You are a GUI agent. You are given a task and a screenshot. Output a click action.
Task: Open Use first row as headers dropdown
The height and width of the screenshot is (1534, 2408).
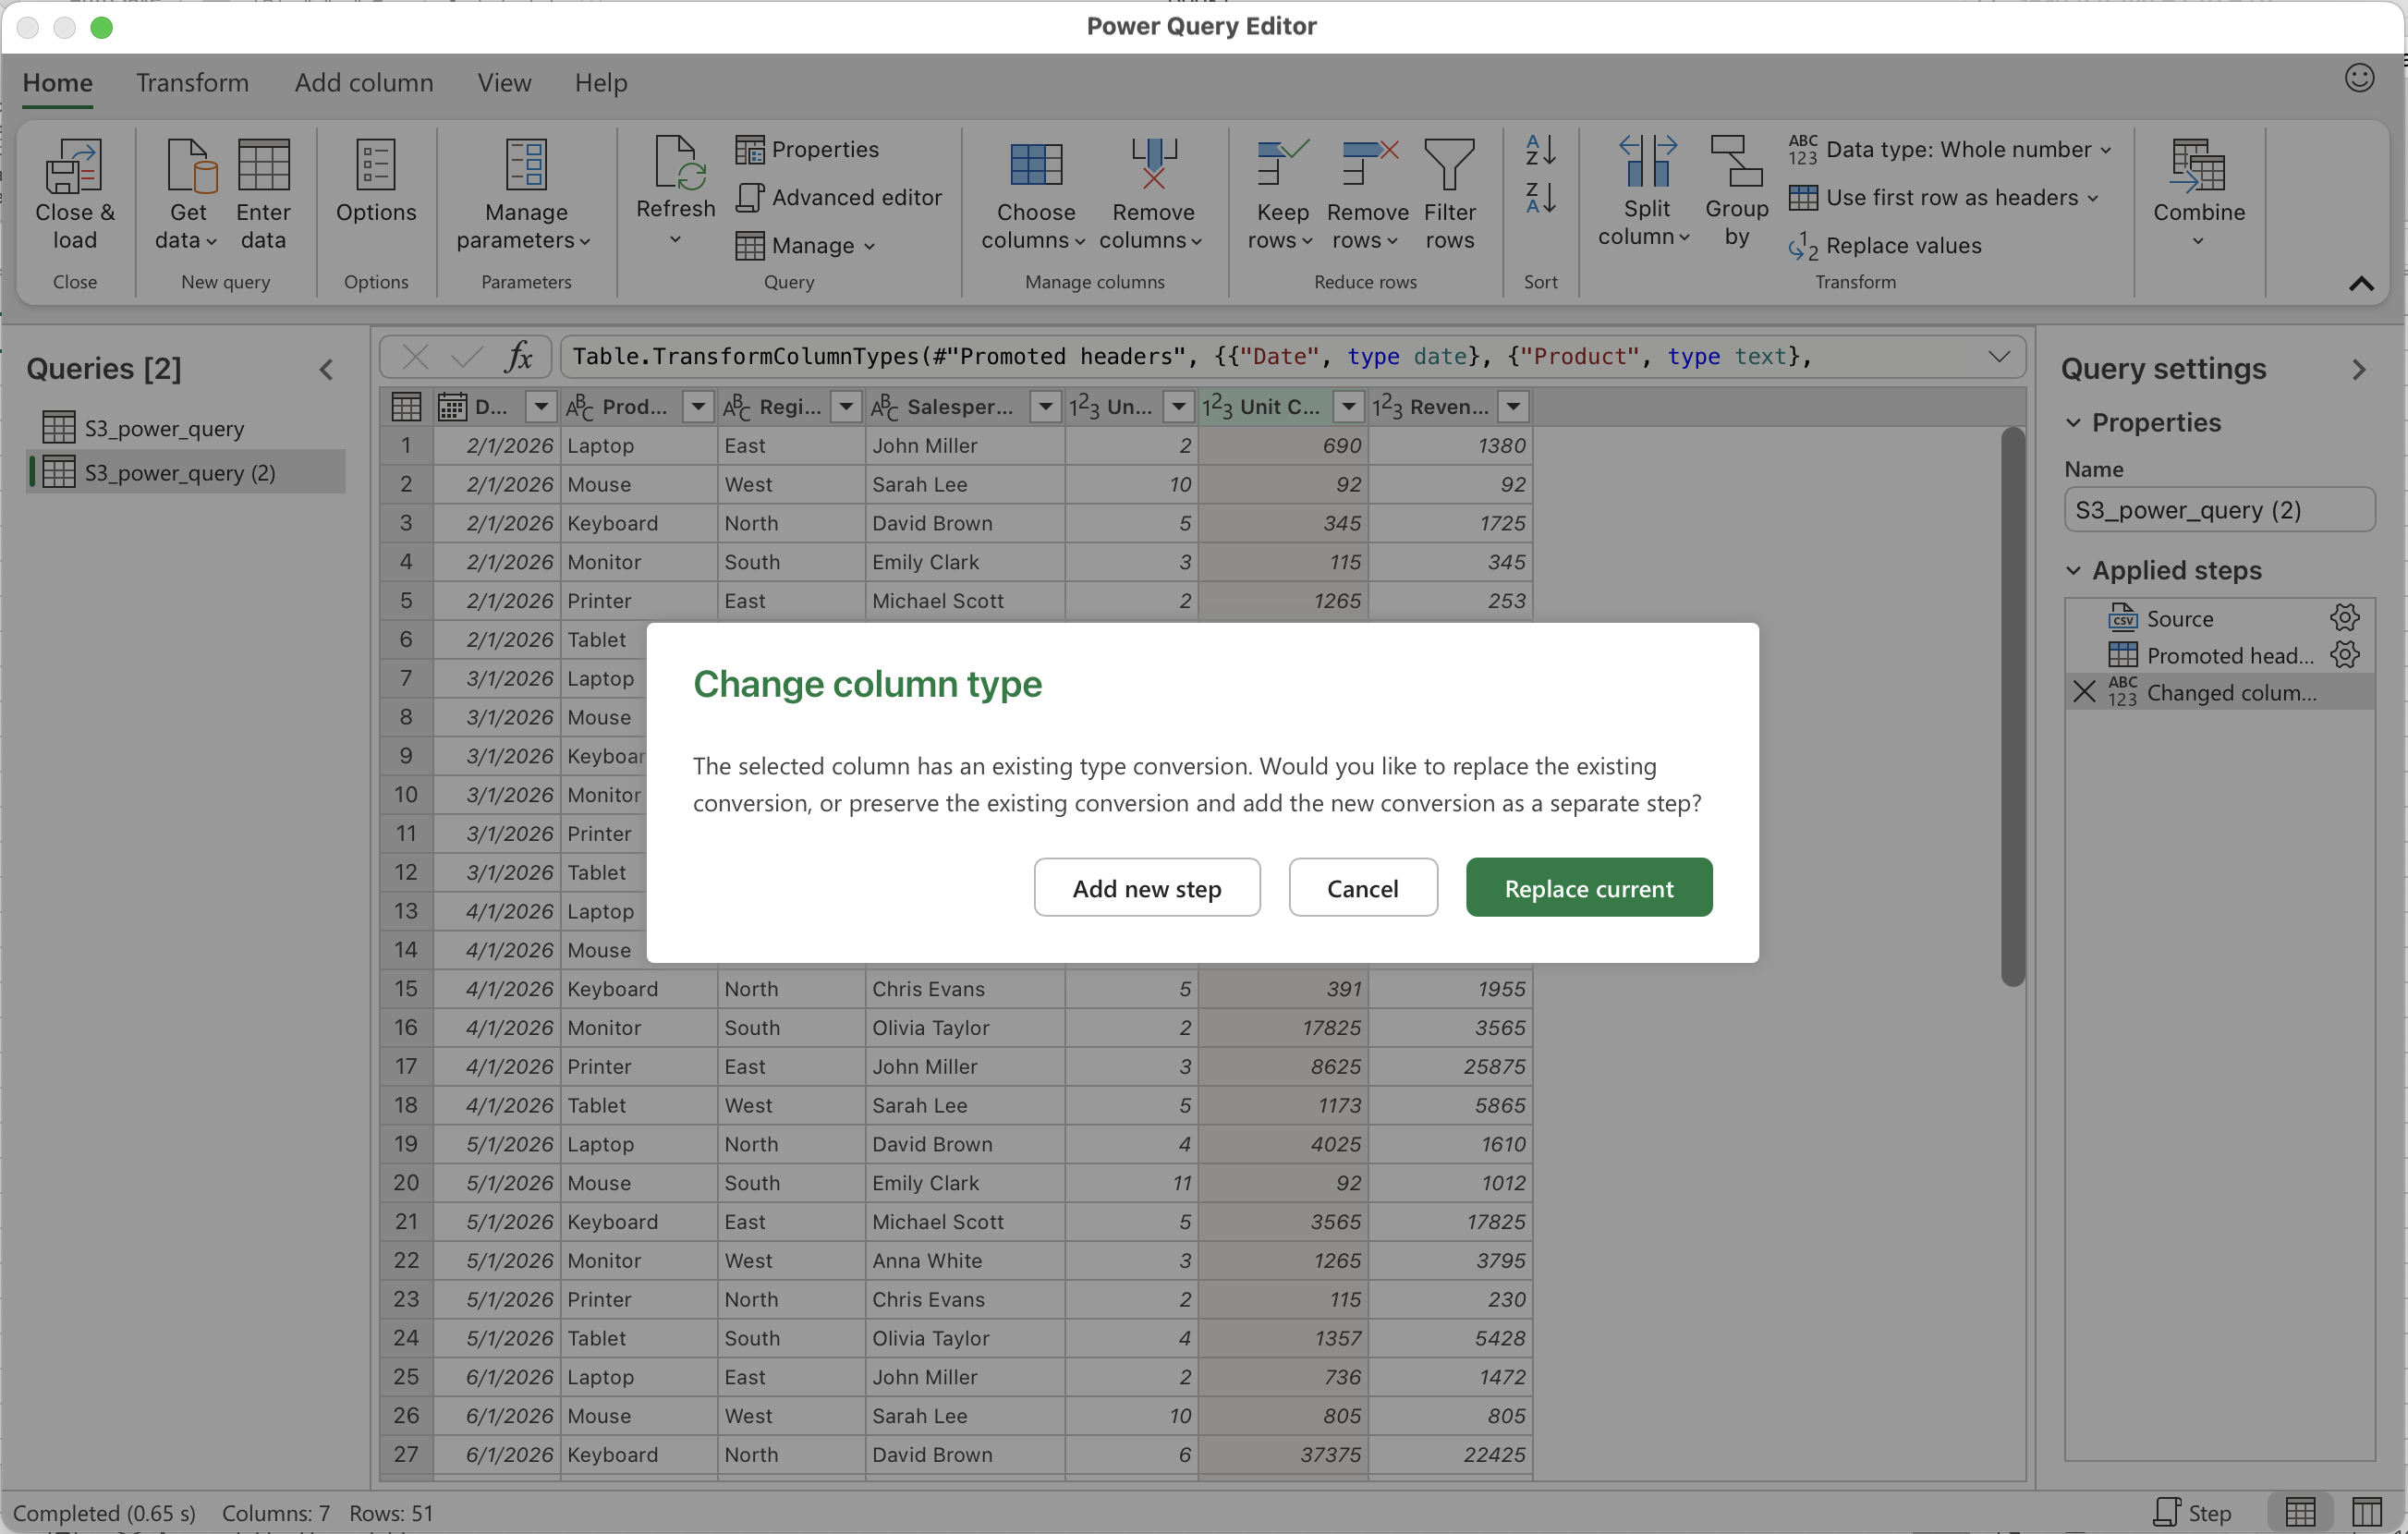coord(1944,197)
